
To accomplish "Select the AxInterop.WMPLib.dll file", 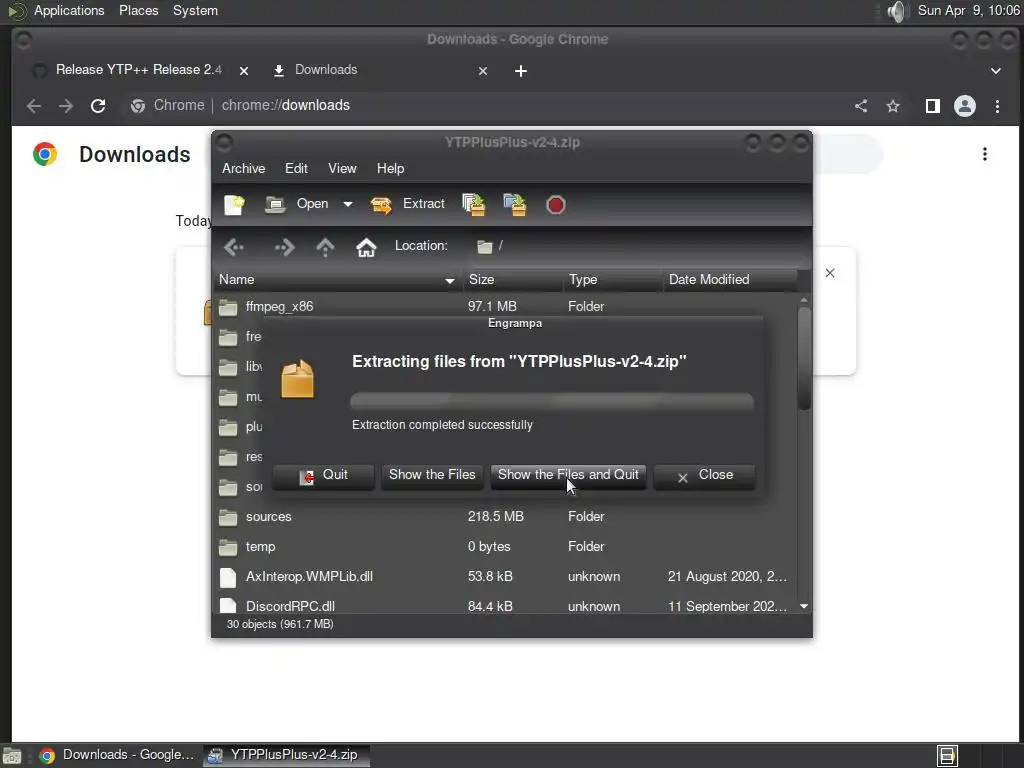I will (x=505, y=577).
